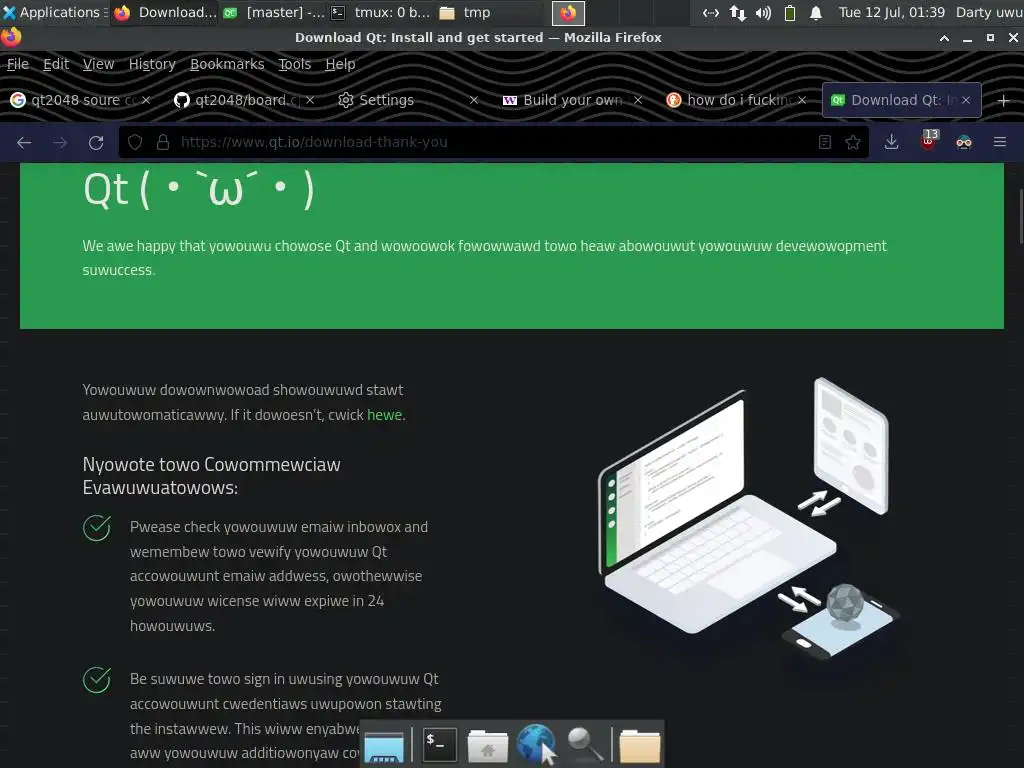Open the extension showing badge 13
Screen dimensions: 1024x768
(x=929, y=140)
